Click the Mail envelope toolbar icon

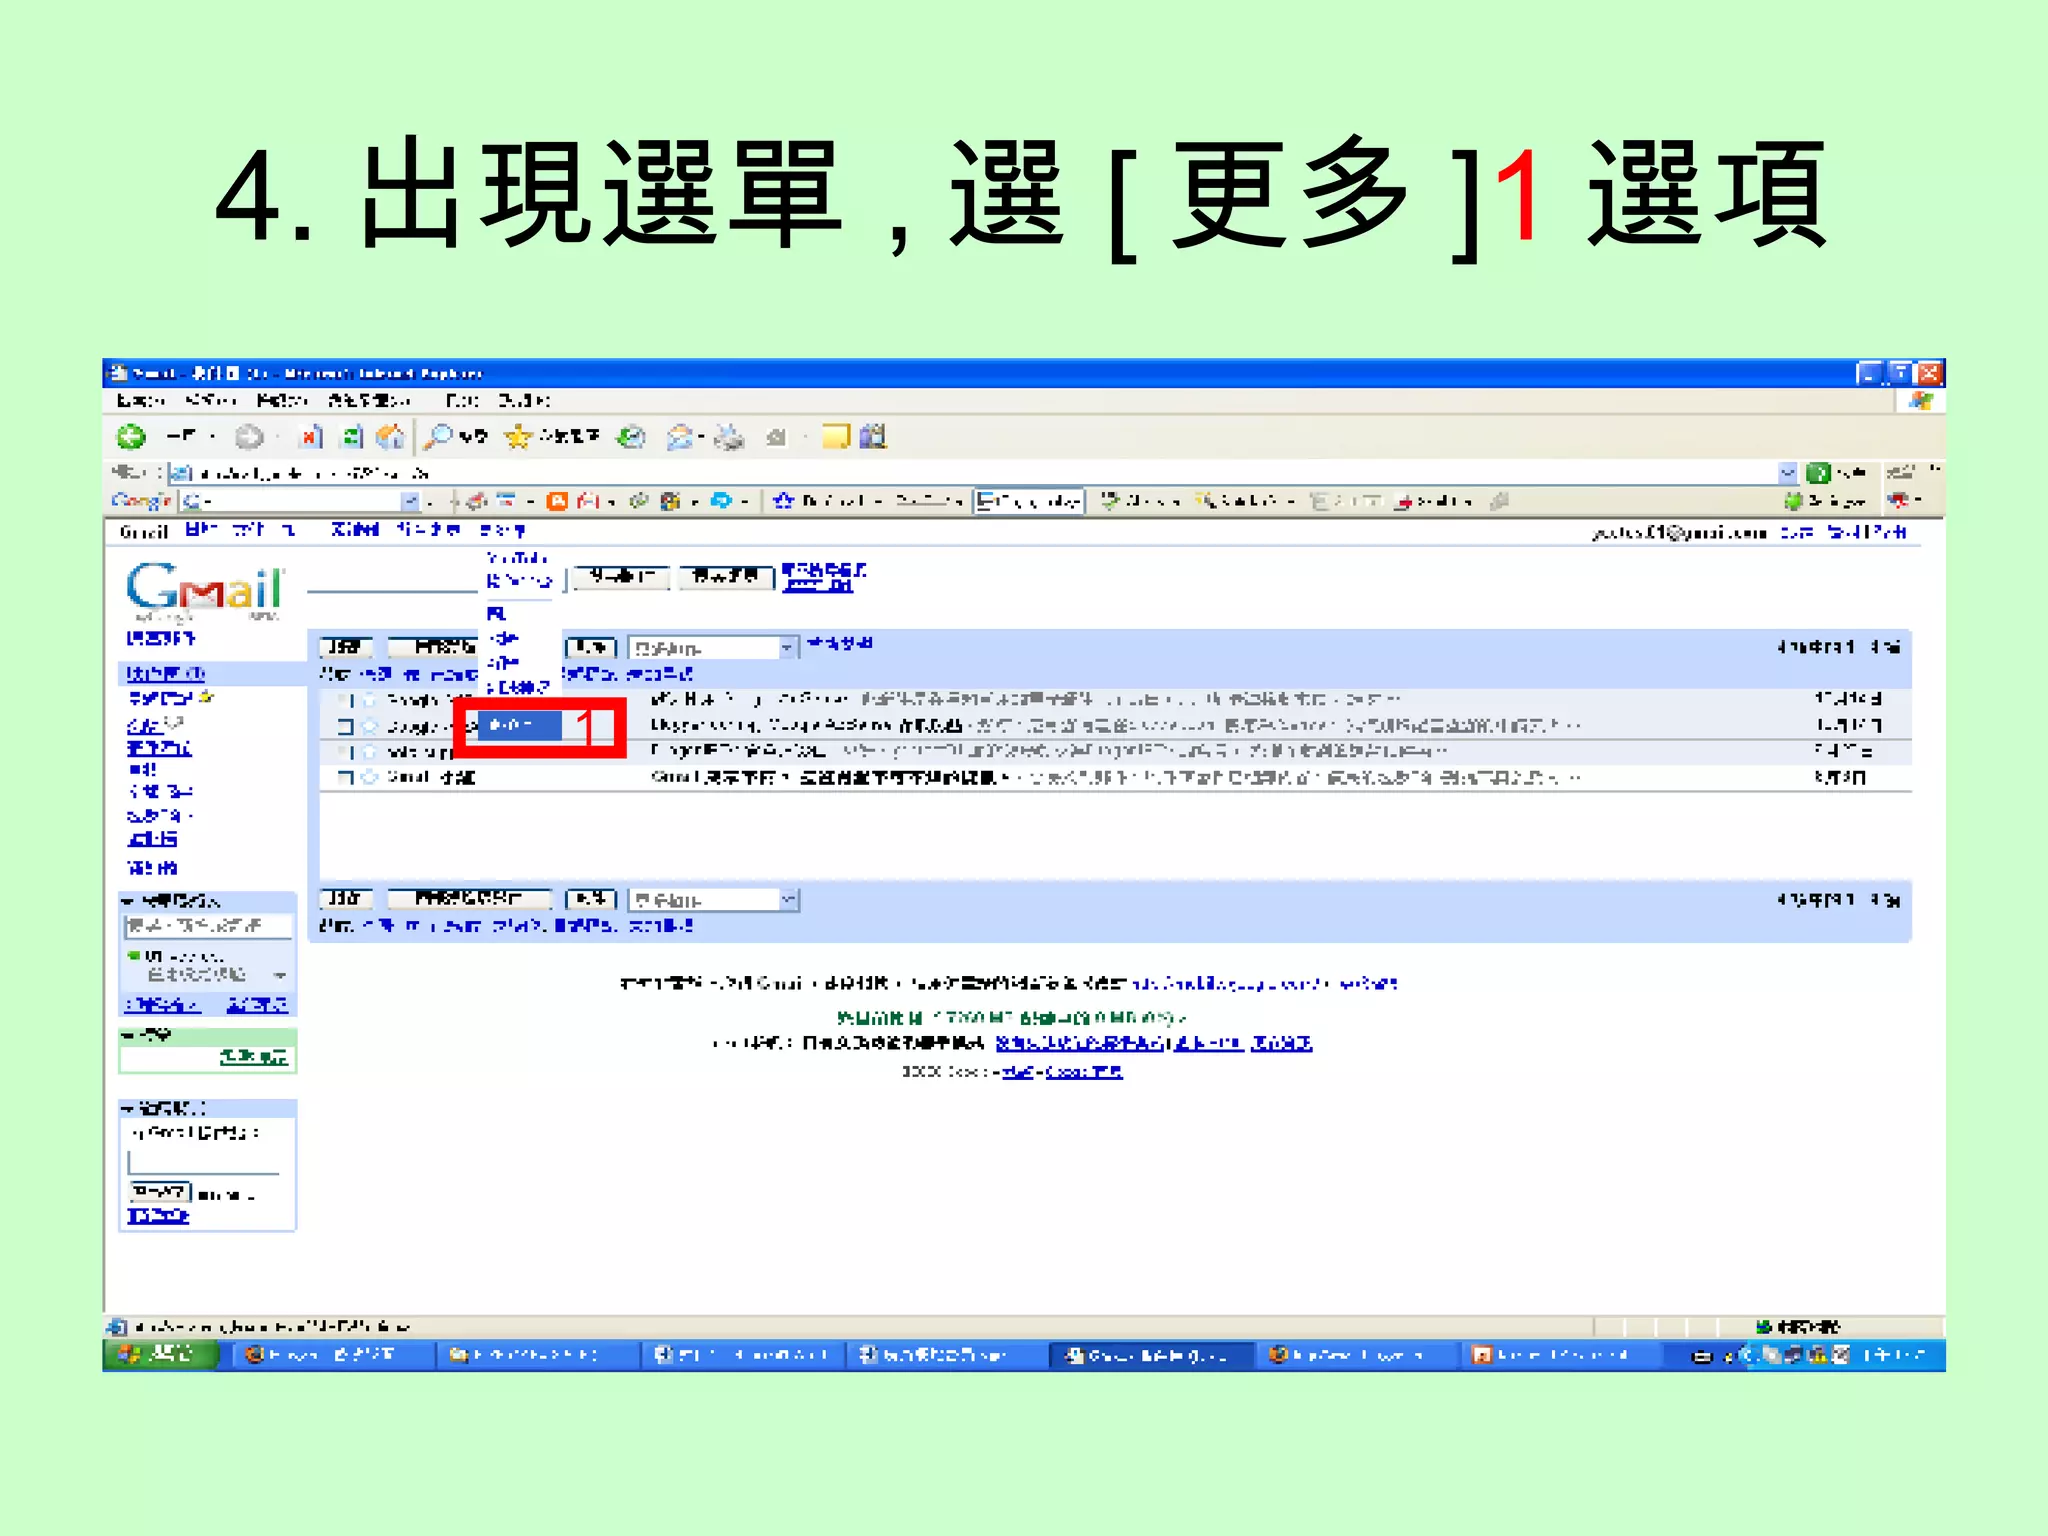click(680, 437)
